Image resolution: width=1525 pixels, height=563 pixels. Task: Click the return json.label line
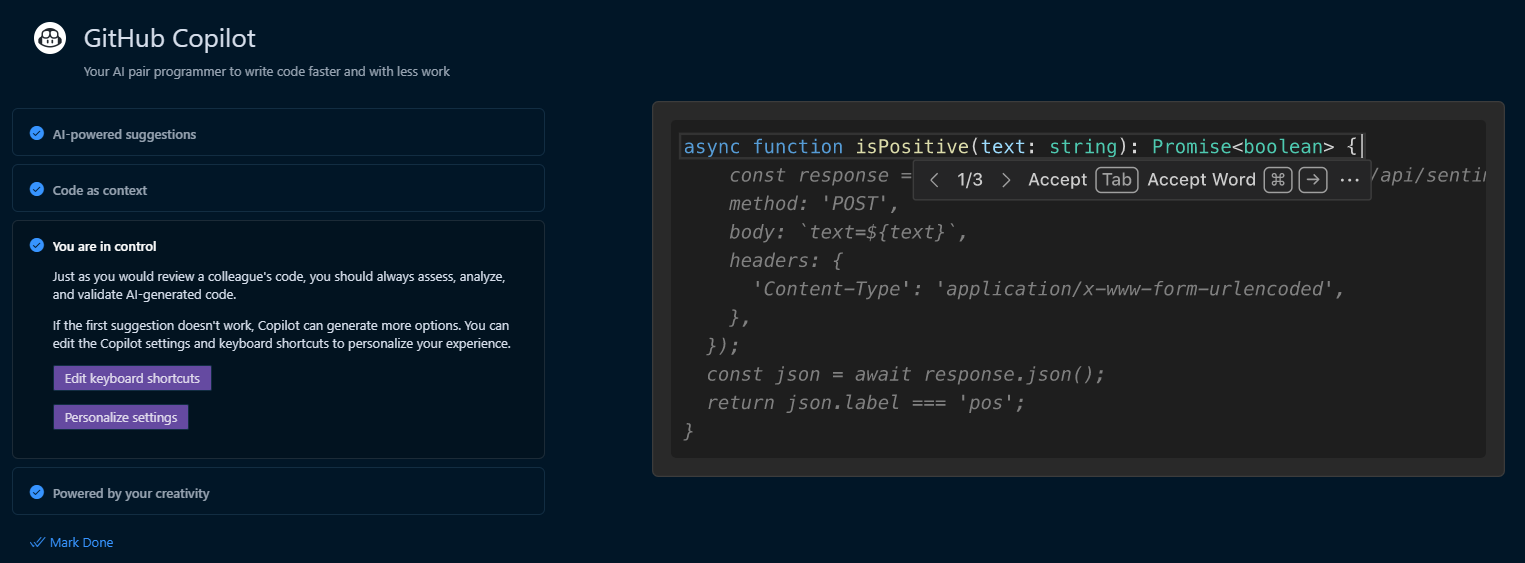point(866,403)
